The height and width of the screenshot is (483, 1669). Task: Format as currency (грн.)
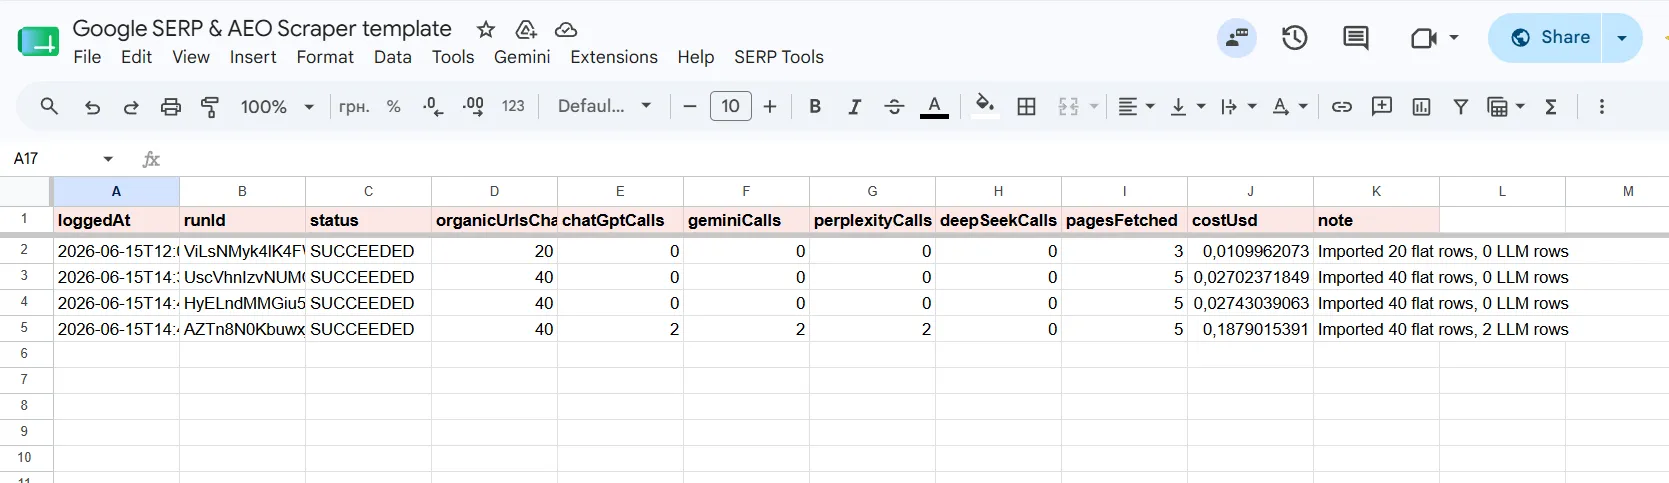coord(354,107)
